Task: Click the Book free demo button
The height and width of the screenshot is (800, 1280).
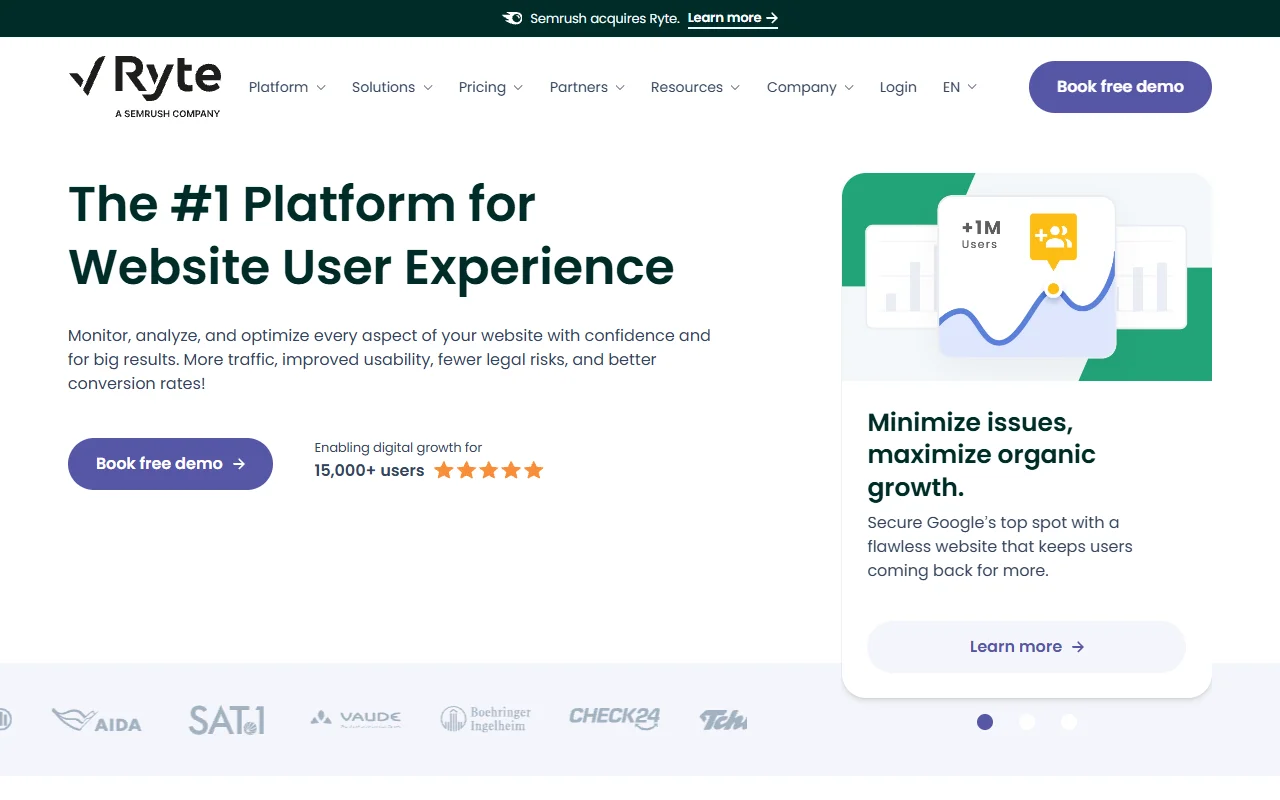Action: [x=1120, y=87]
